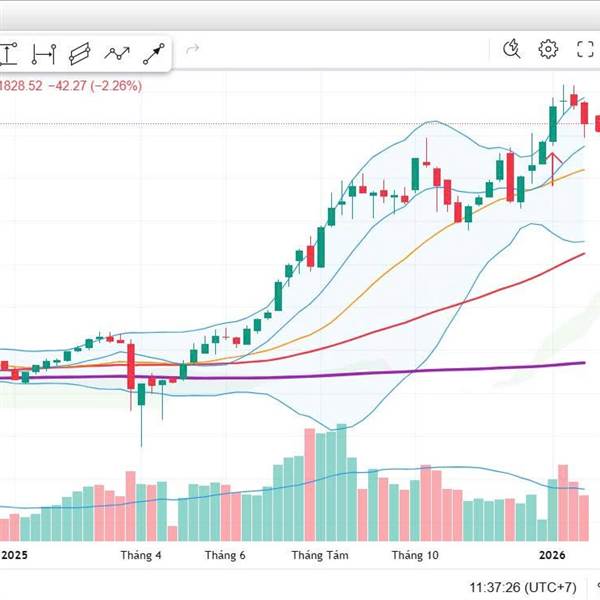Pick the zigzag path drawing tool
The height and width of the screenshot is (600, 600).
coord(118,54)
